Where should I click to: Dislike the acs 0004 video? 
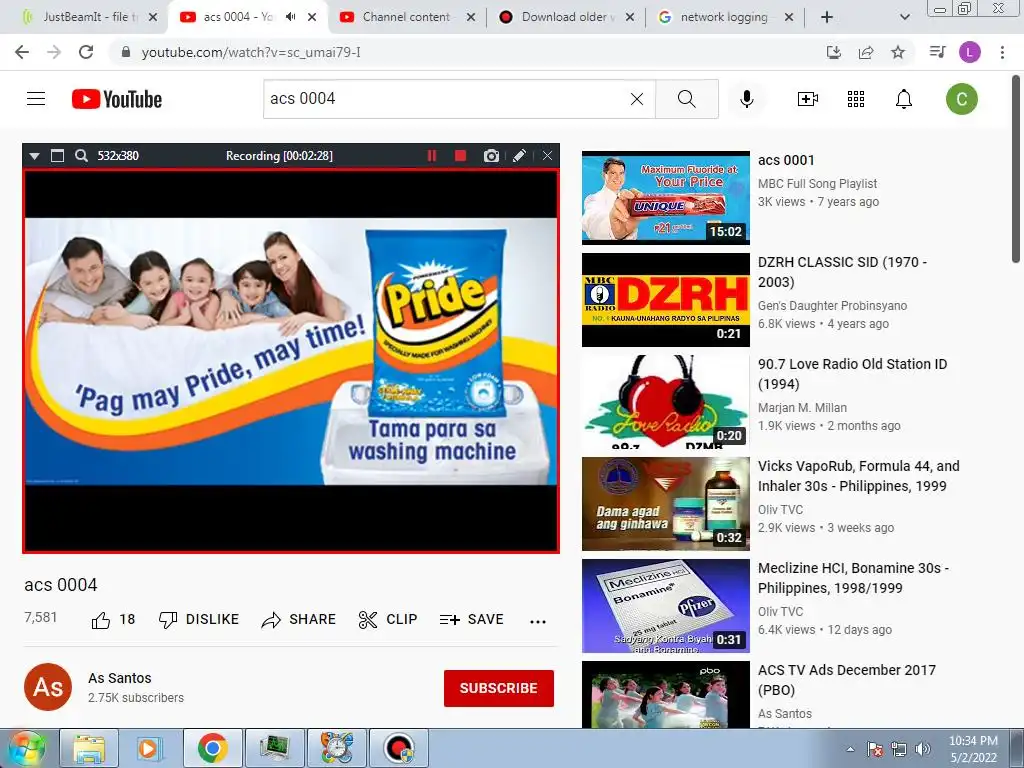pos(199,620)
